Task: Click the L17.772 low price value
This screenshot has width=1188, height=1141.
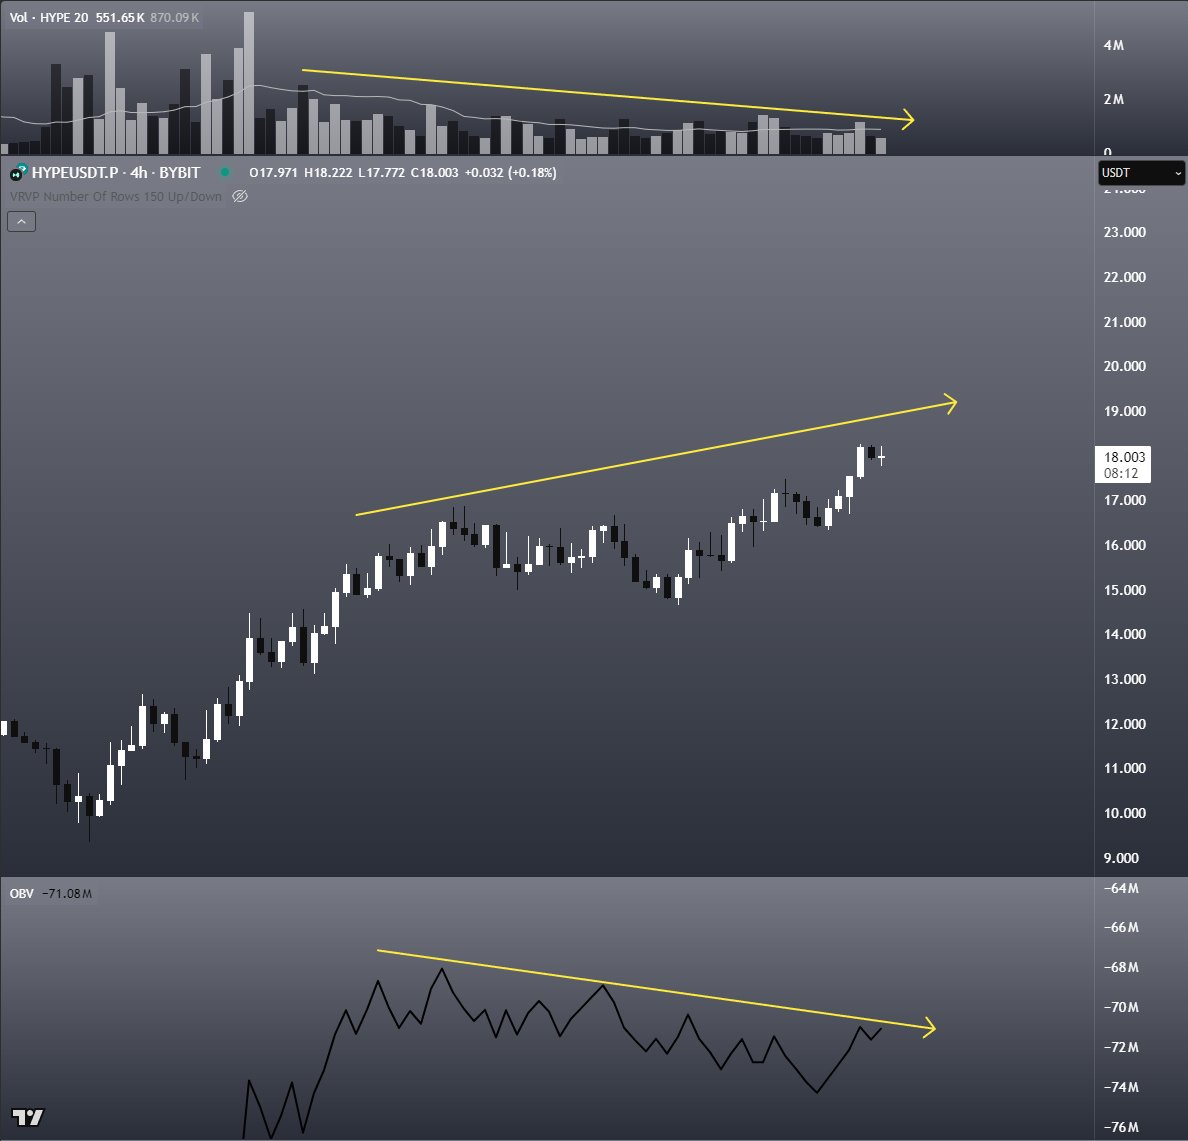Action: [x=381, y=173]
